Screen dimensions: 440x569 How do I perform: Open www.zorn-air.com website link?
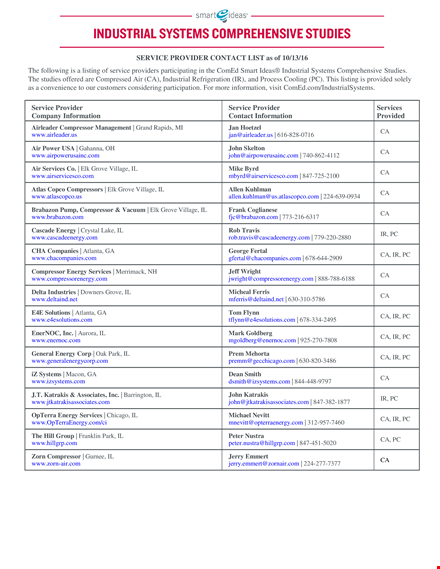56,464
